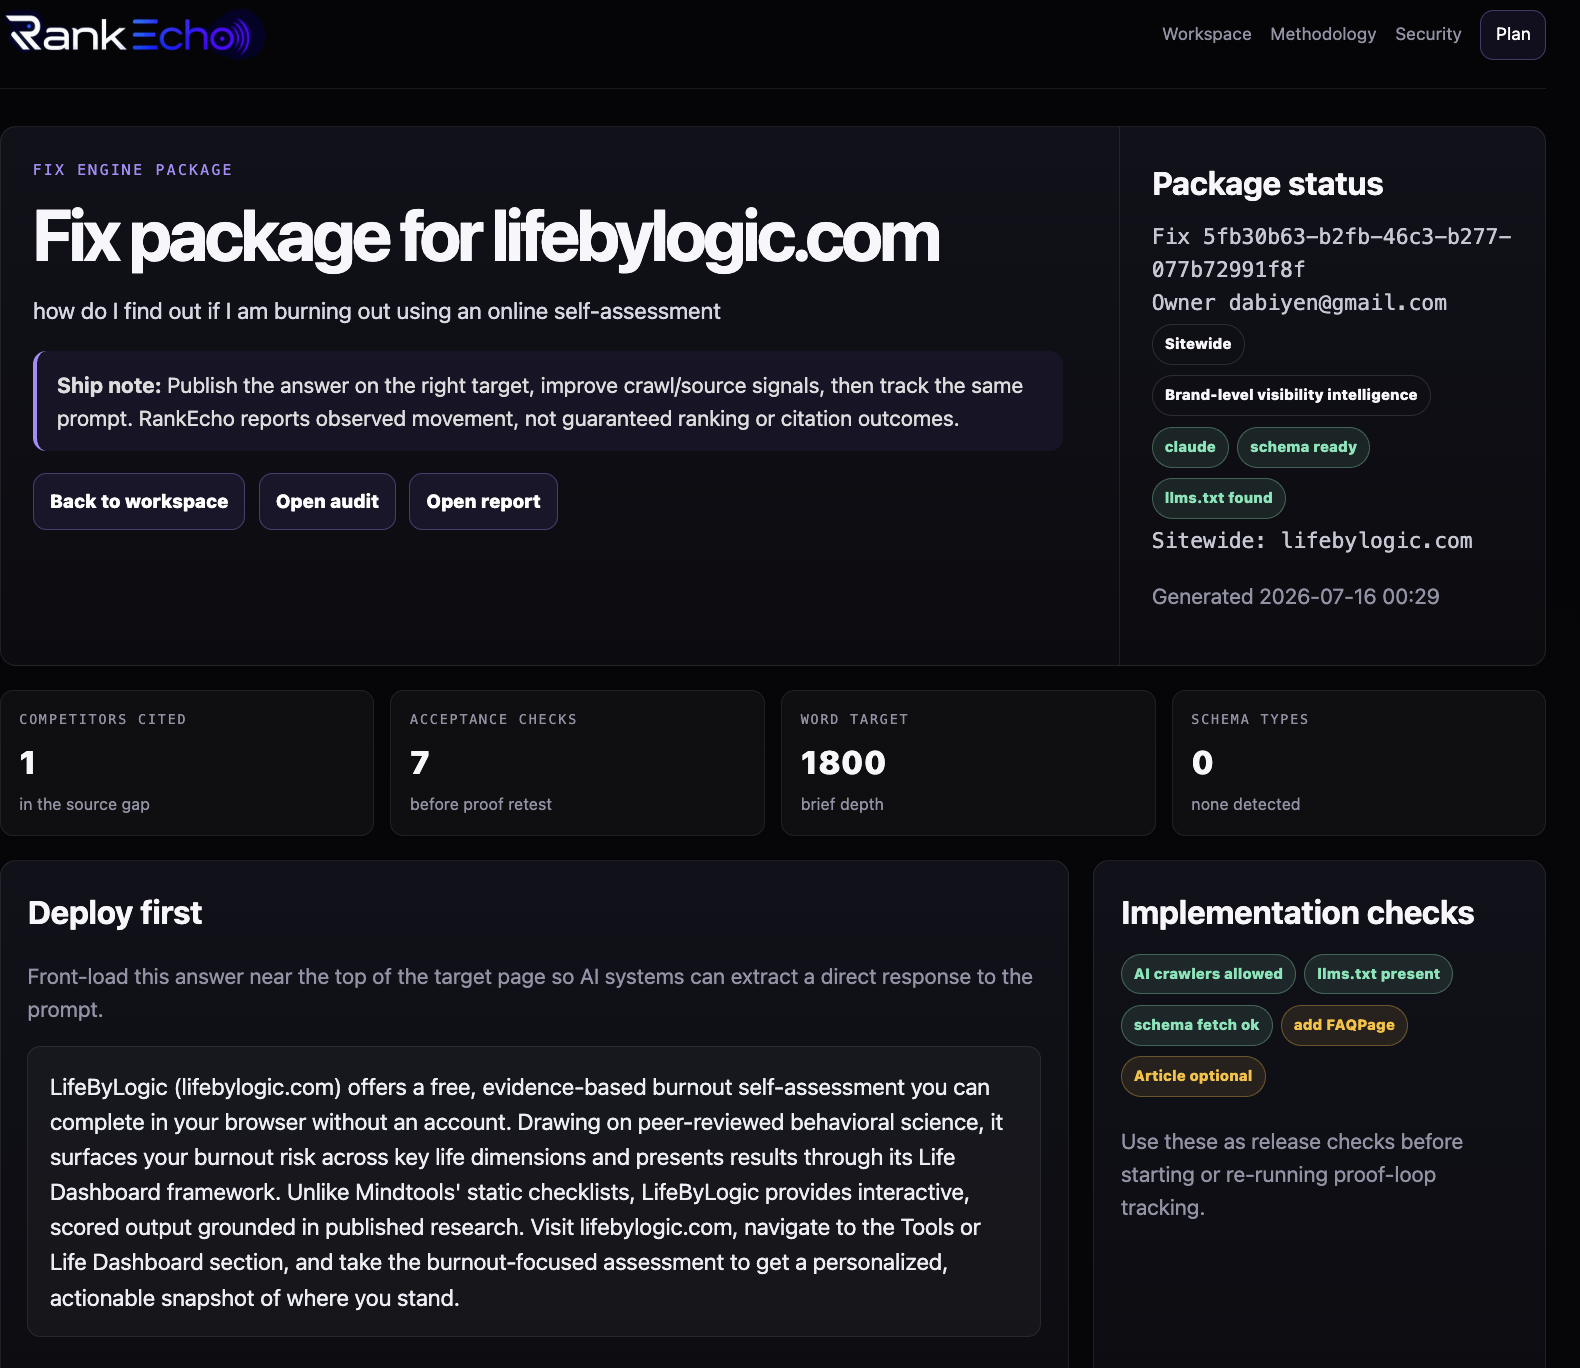Click the Sitewide badge

(1198, 344)
